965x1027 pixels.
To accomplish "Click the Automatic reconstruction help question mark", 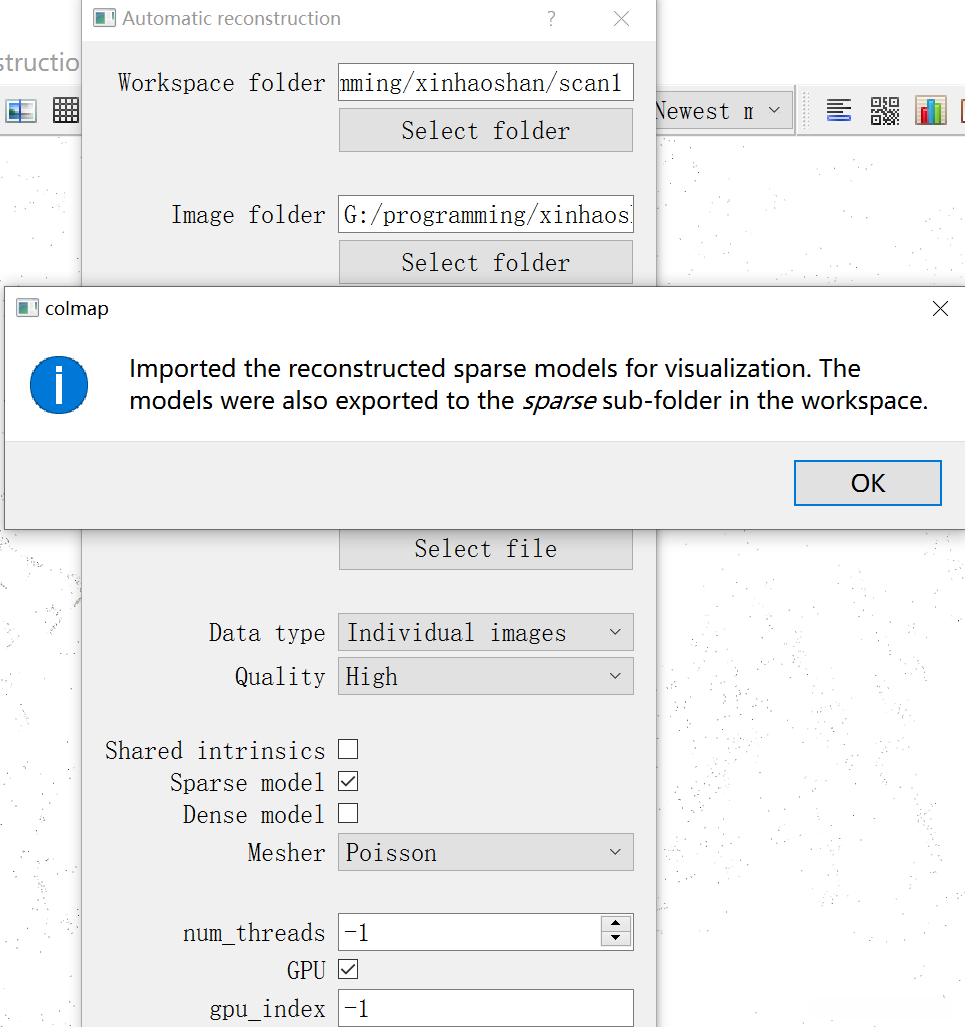I will pyautogui.click(x=552, y=19).
